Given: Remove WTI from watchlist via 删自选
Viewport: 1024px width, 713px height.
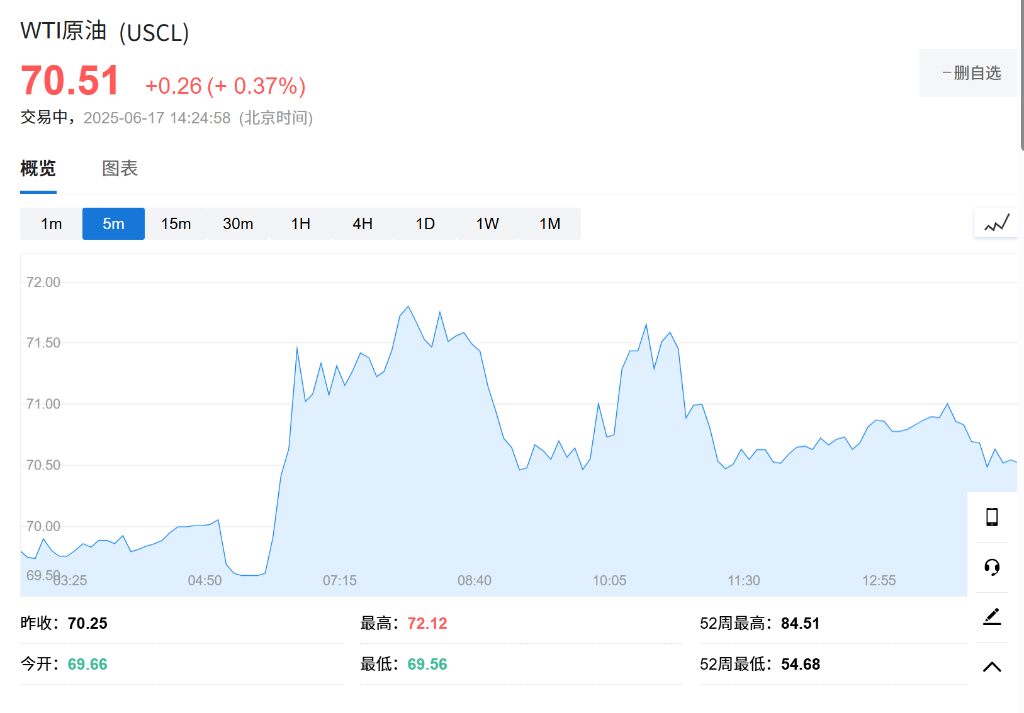Looking at the screenshot, I should [970, 73].
